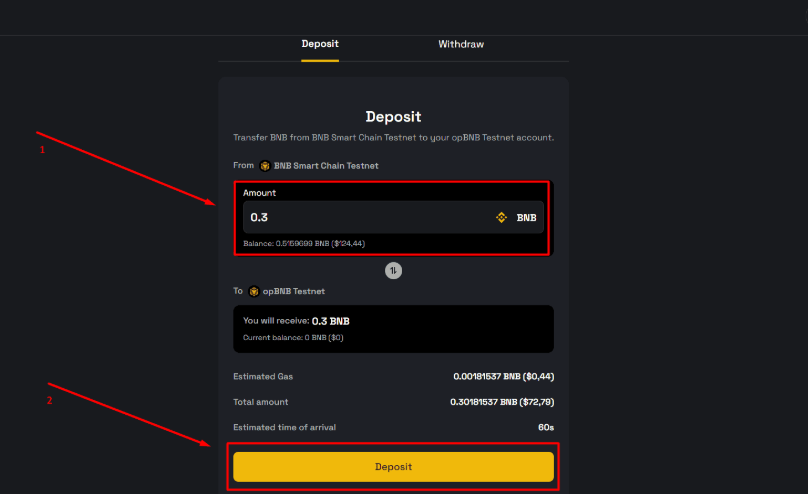This screenshot has height=494, width=808.
Task: Click the Estimated Gas value 0.00181537 BNB
Action: coord(503,377)
